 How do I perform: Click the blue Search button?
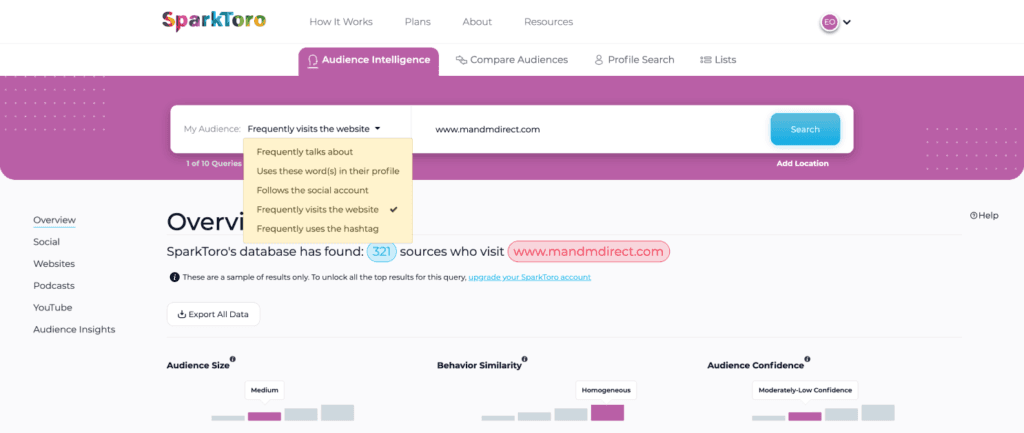(805, 129)
